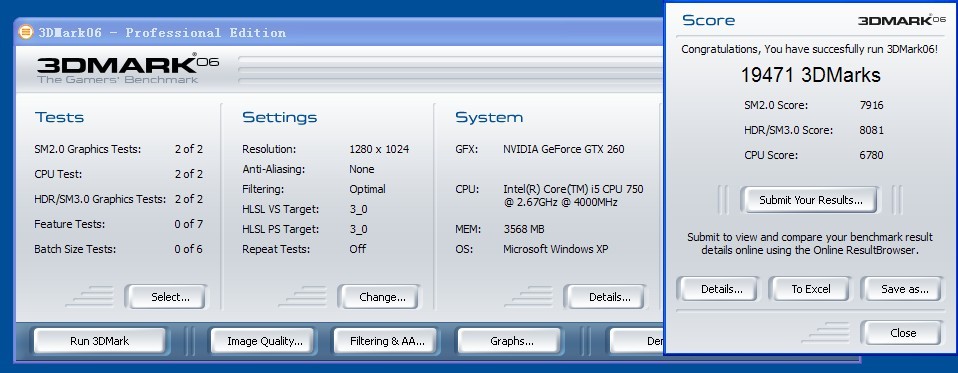Click the 3DMARK06 logo in main window
Image resolution: width=958 pixels, height=373 pixels.
pos(127,68)
